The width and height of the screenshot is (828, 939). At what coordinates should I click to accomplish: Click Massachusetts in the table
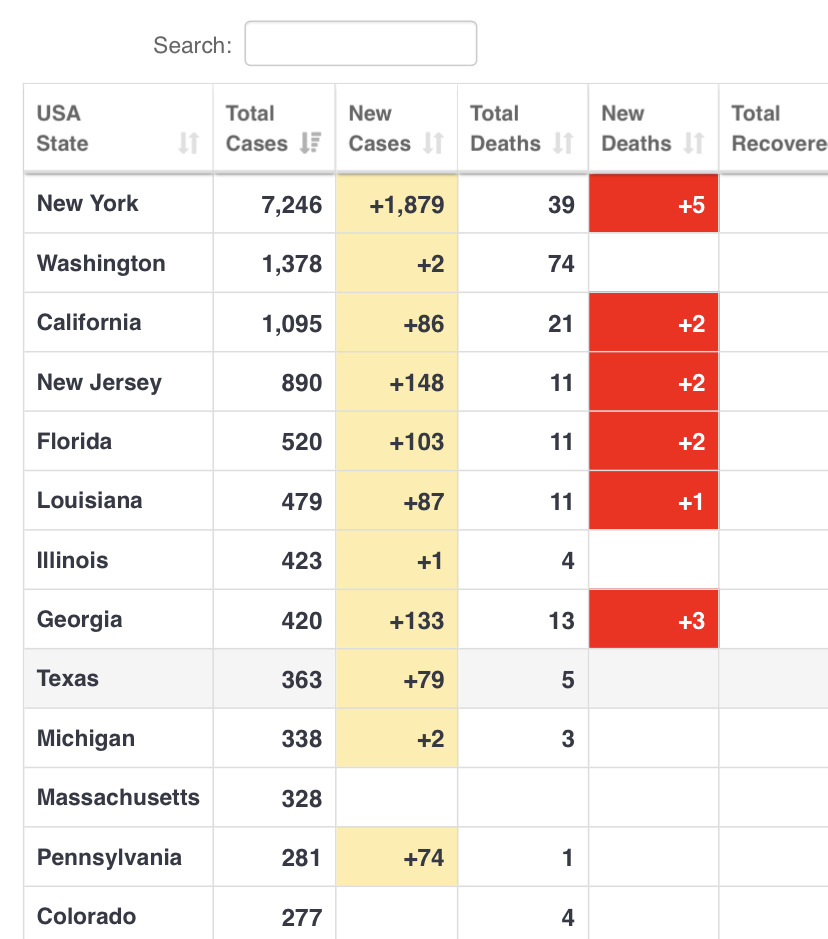point(118,798)
